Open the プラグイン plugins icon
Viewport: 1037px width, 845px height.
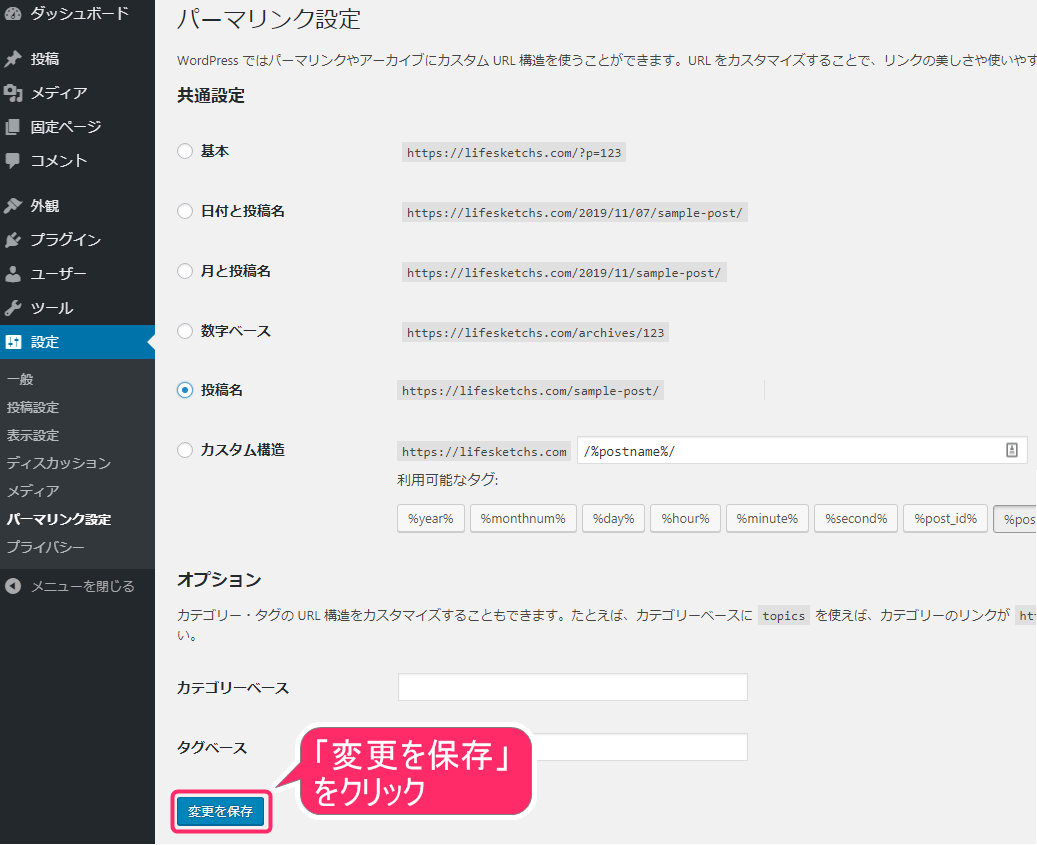point(13,240)
